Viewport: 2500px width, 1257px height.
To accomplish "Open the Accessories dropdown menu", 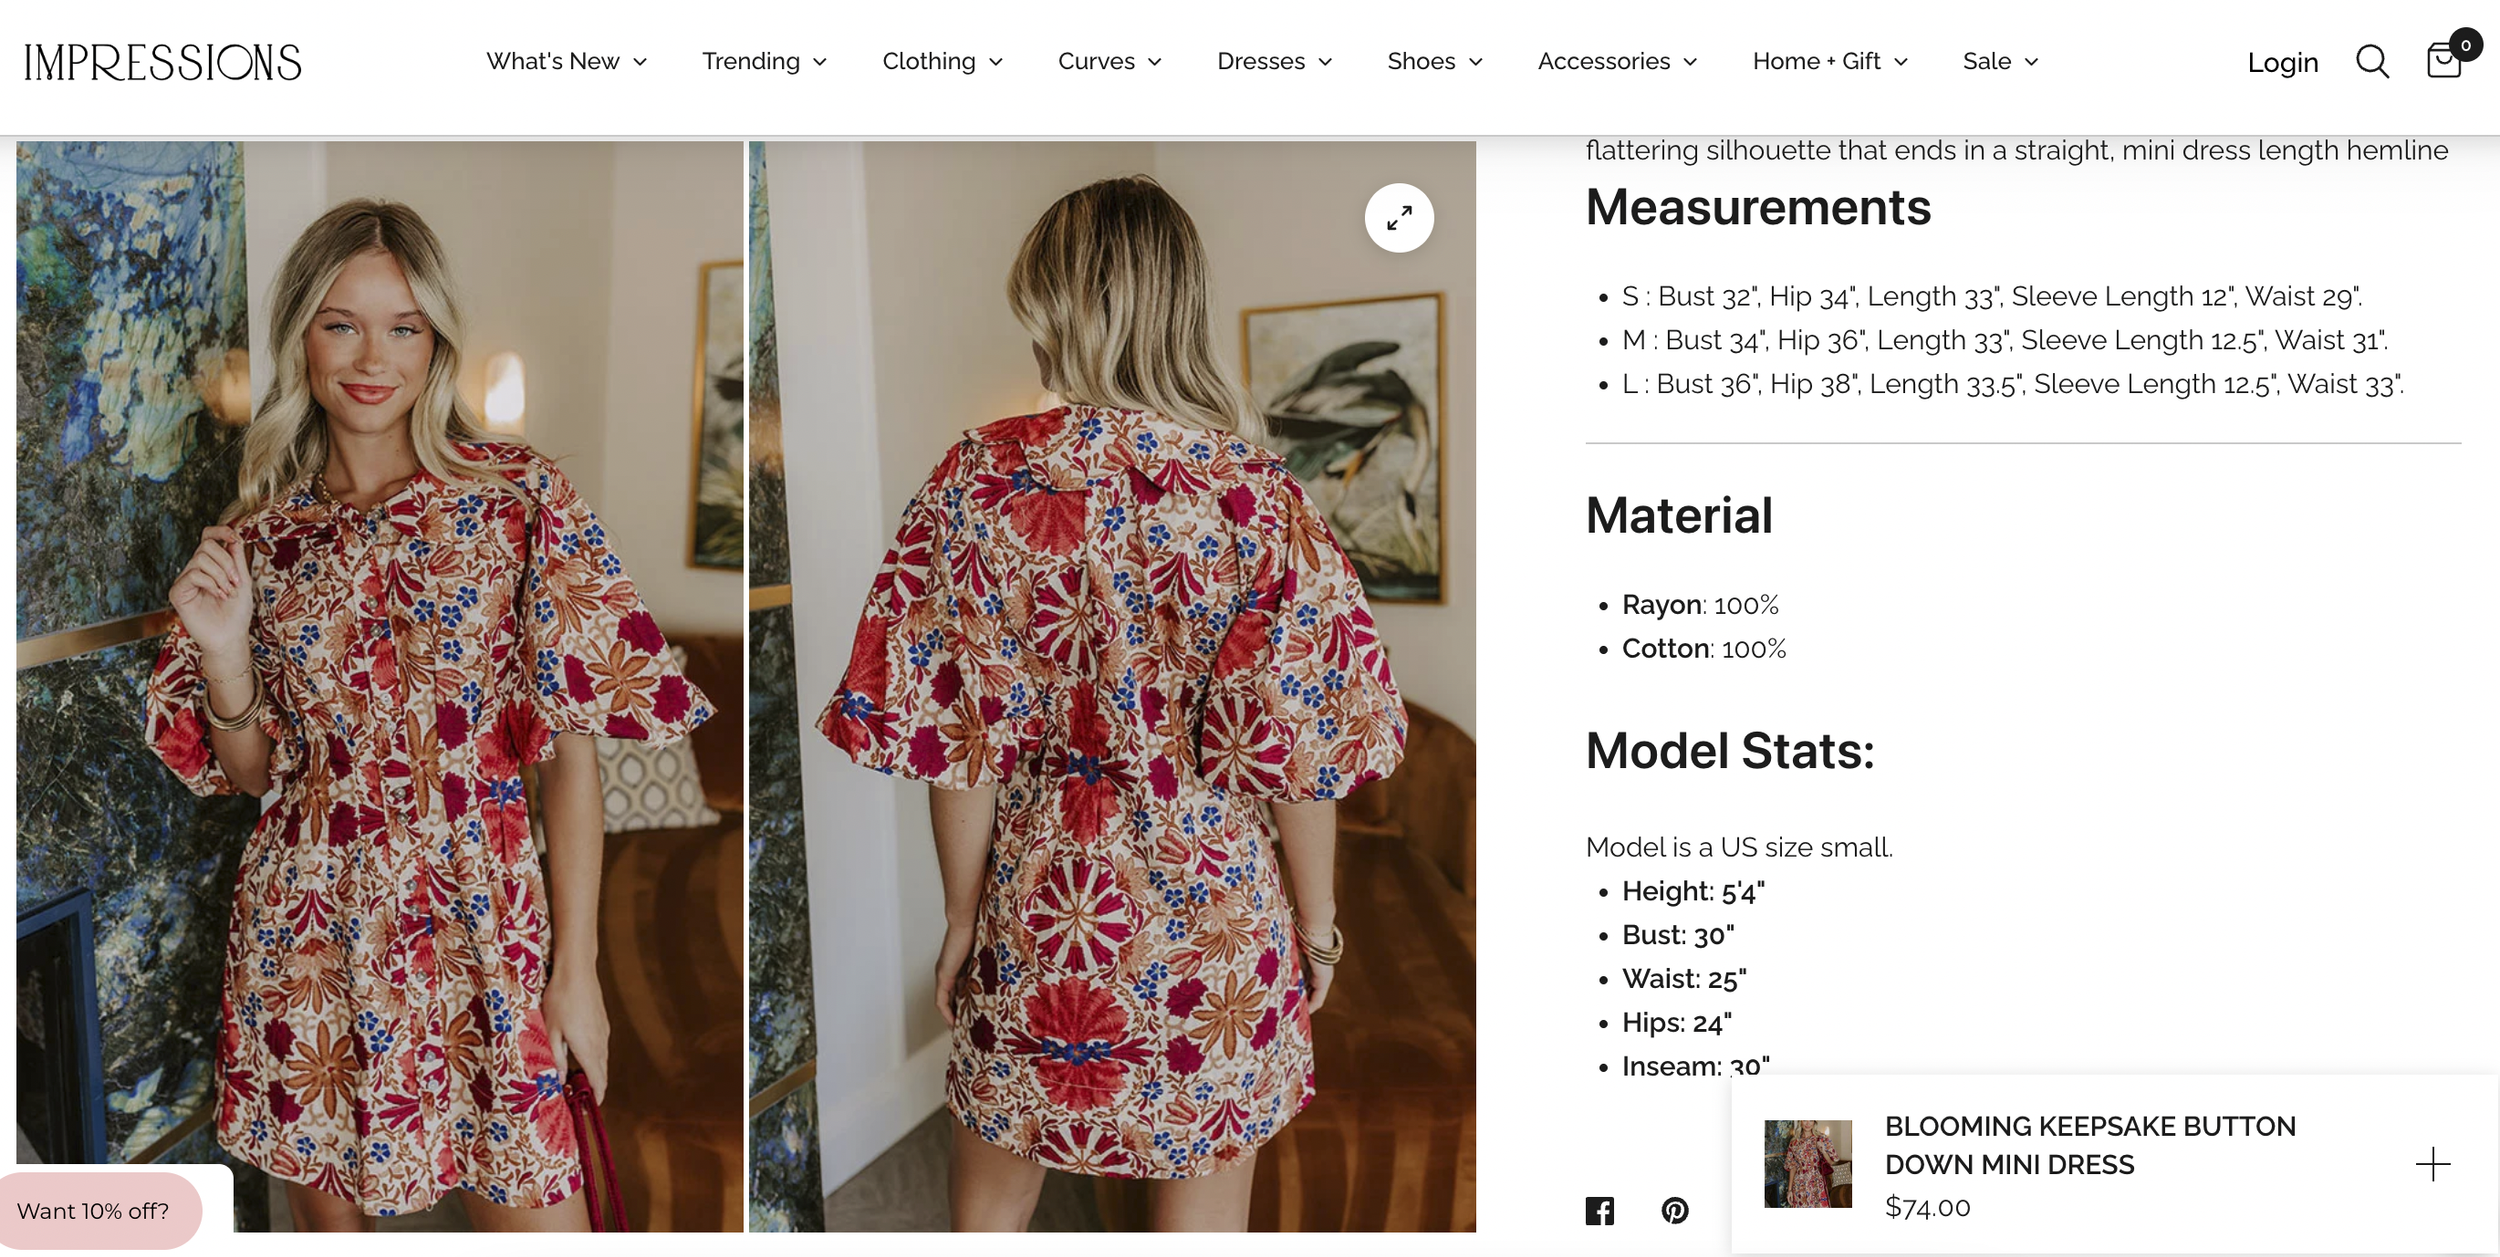I will coord(1618,61).
